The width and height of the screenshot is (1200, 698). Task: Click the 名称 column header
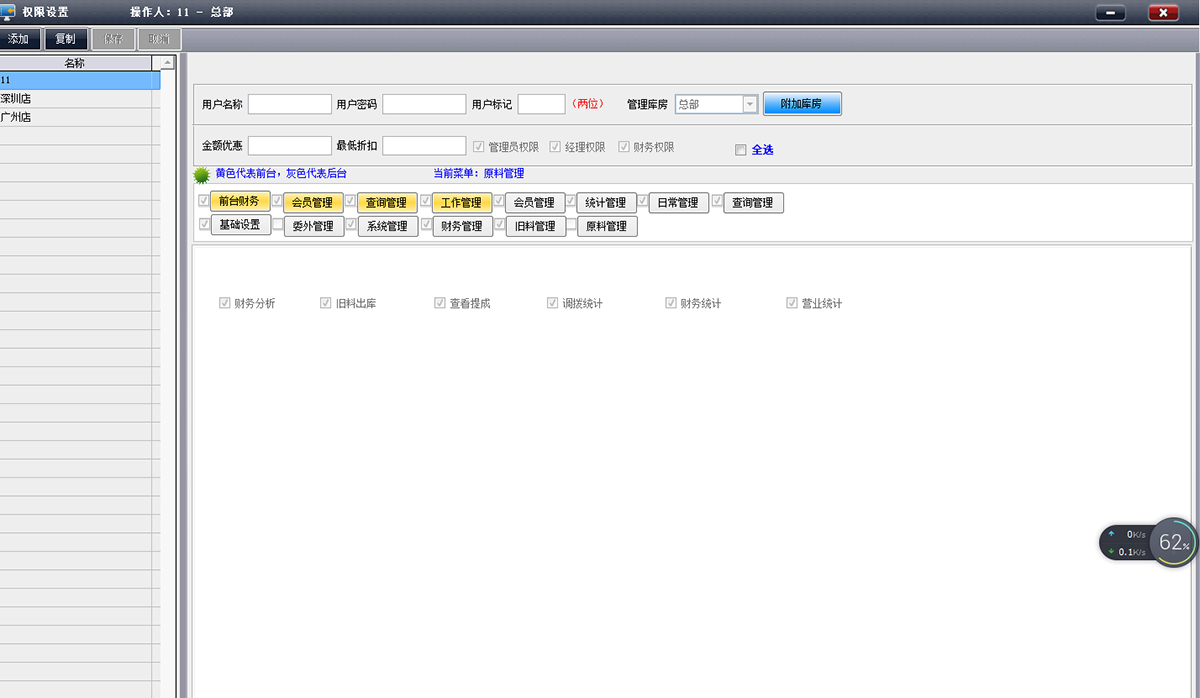pyautogui.click(x=75, y=63)
